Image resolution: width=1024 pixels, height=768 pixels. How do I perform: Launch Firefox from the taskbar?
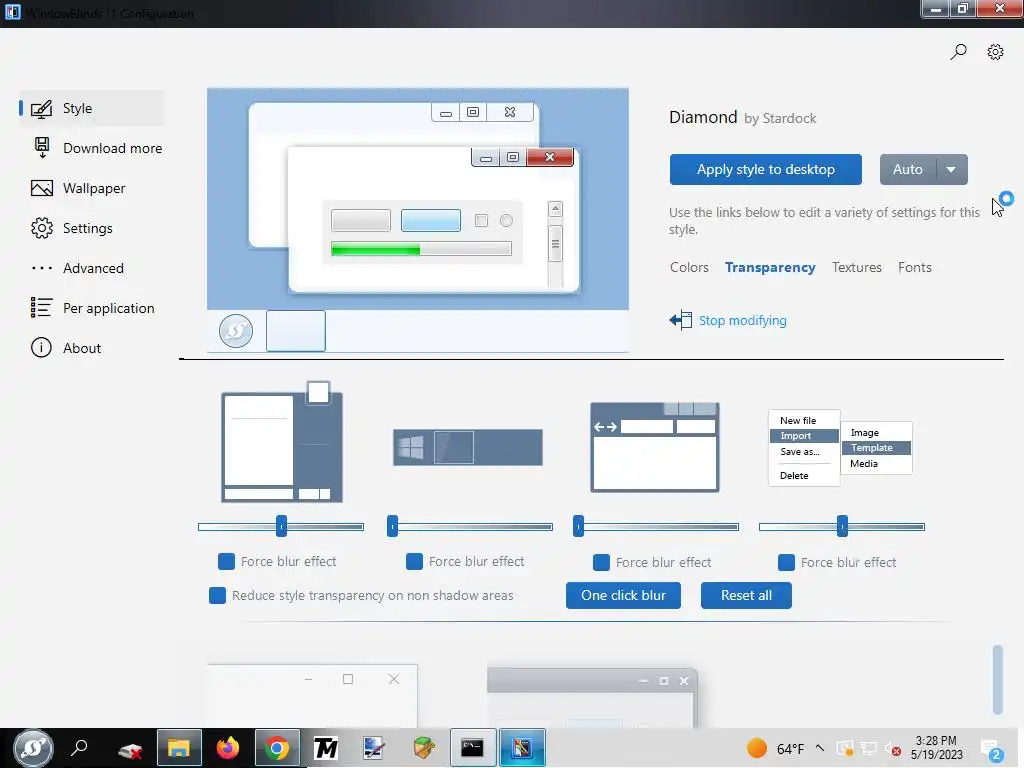coord(227,748)
